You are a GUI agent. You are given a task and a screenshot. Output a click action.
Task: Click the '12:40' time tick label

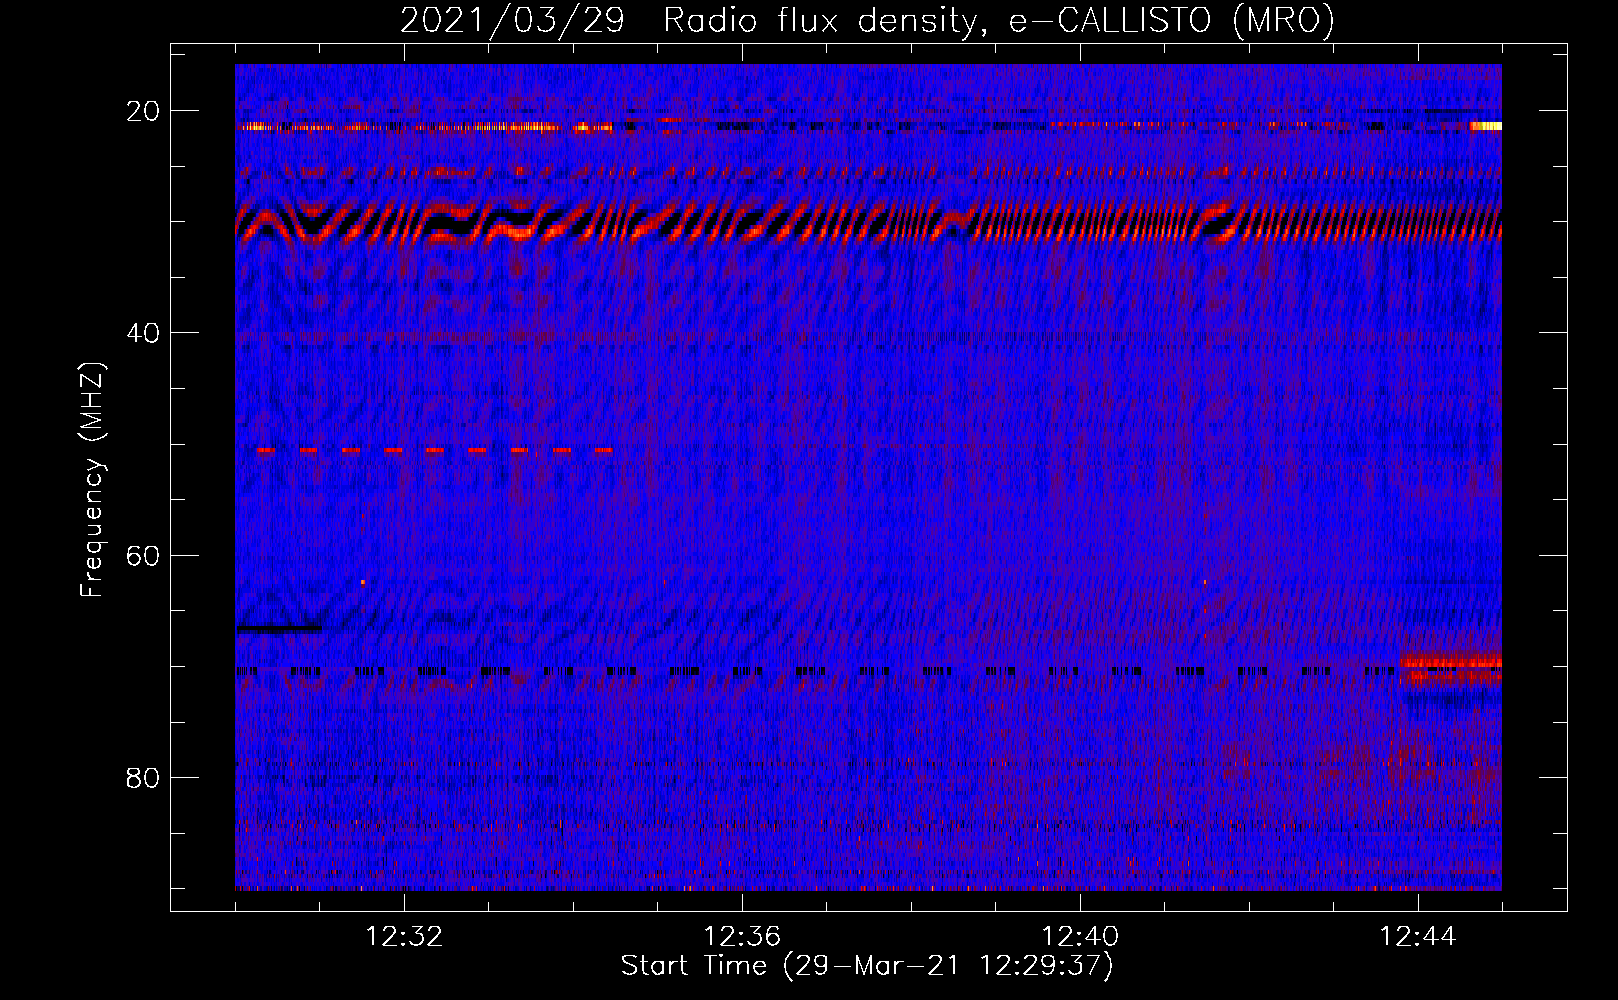(1080, 937)
